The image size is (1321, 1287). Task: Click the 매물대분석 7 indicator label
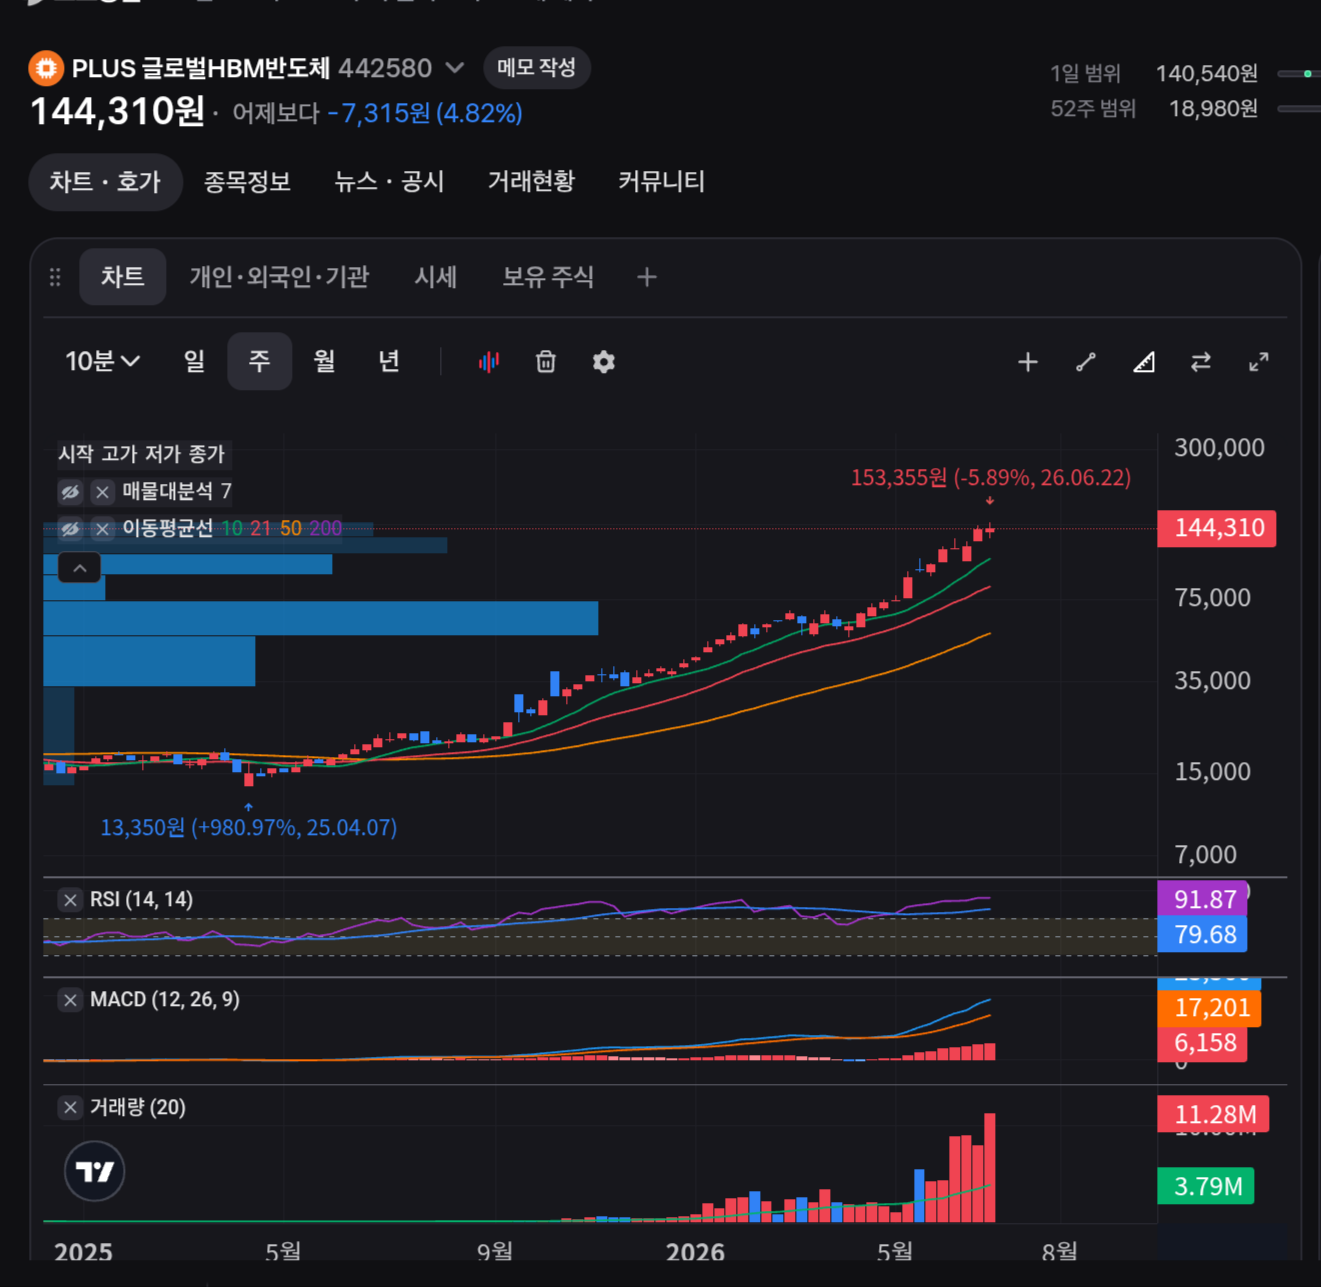[x=177, y=492]
